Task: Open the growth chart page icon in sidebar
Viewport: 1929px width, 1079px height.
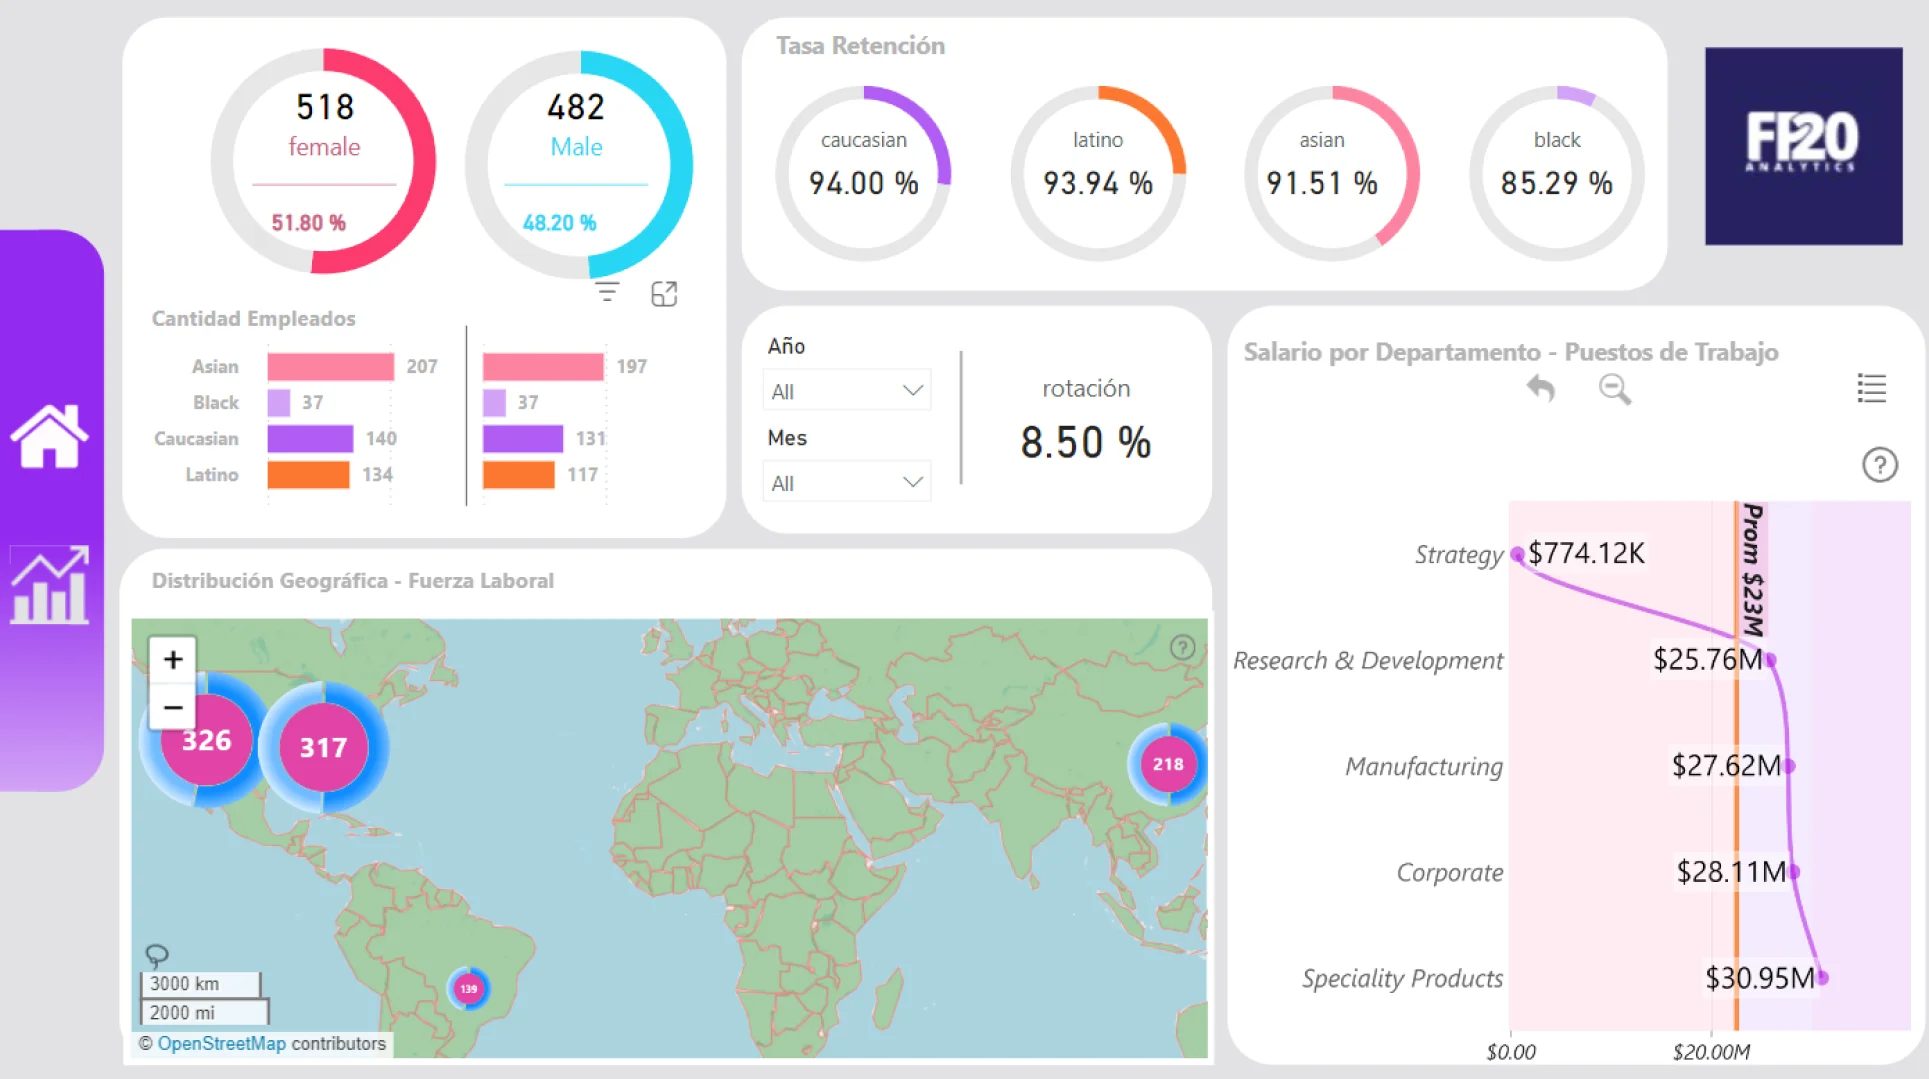Action: [x=49, y=585]
